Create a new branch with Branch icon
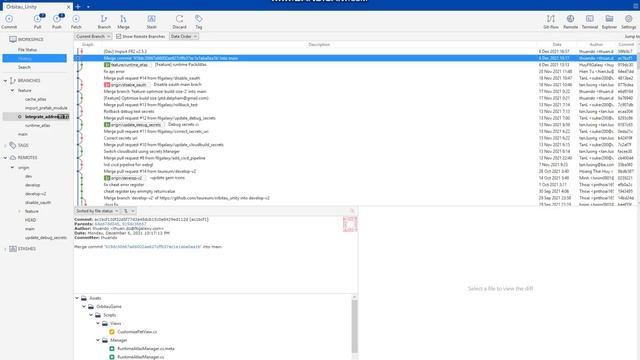The image size is (640, 360). click(x=104, y=19)
